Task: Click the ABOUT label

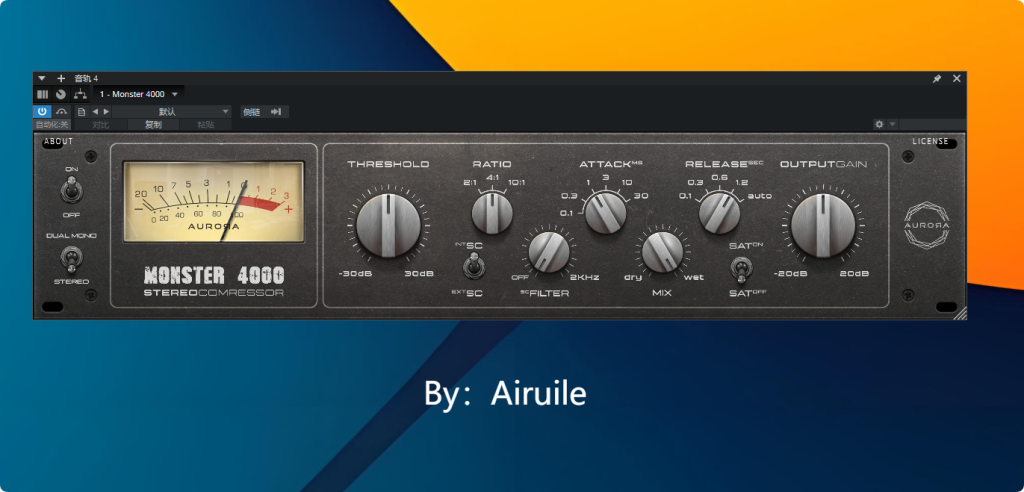Action: click(x=59, y=141)
